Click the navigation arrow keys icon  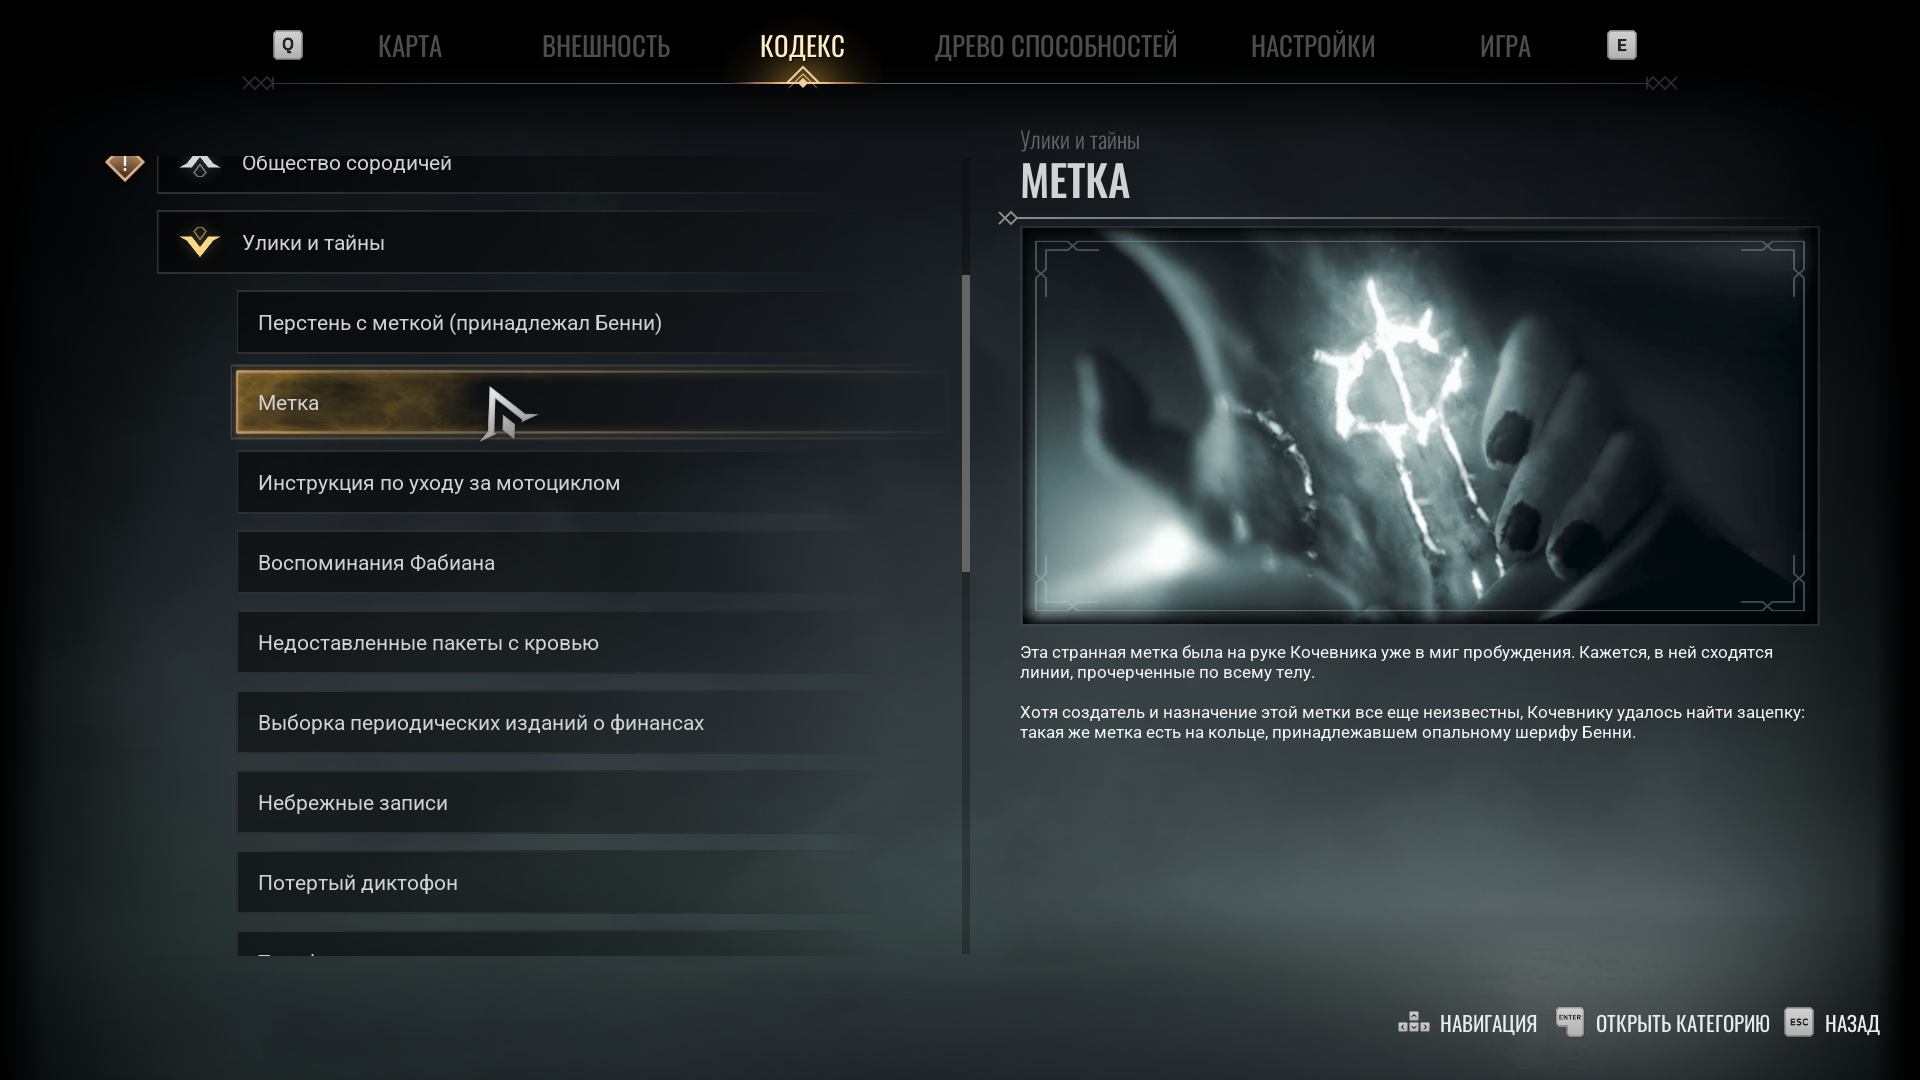click(1413, 1022)
